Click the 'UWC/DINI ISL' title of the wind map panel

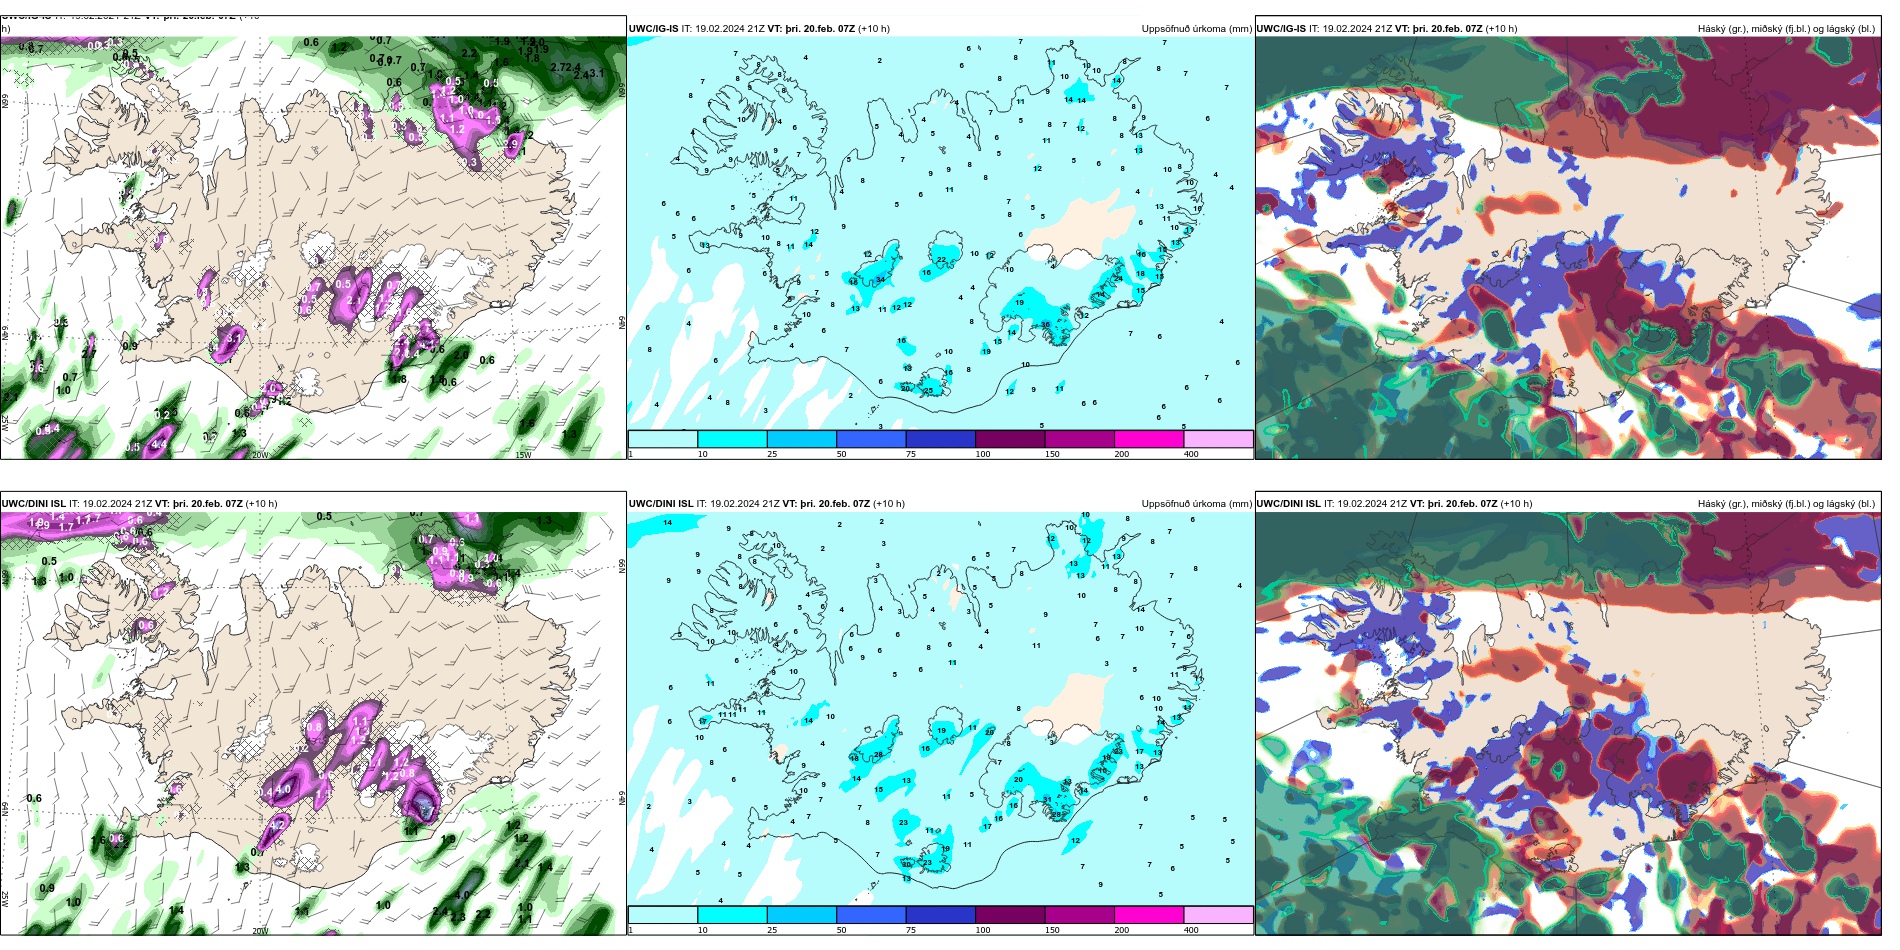33,504
